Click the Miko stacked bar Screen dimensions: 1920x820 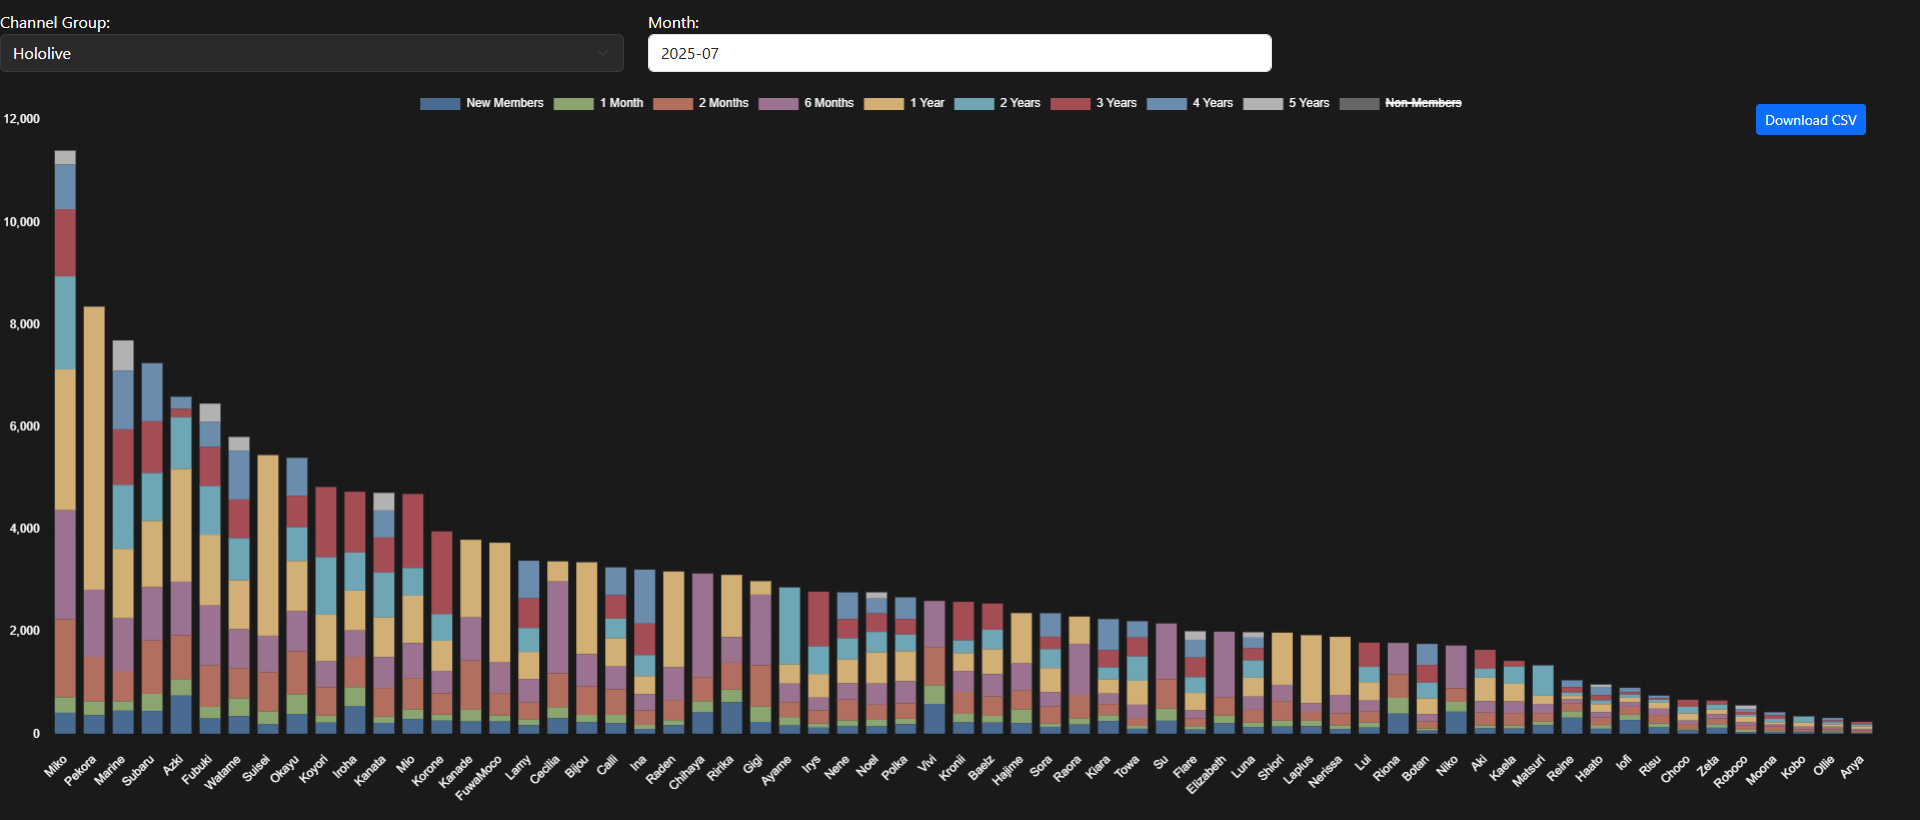pos(65,442)
